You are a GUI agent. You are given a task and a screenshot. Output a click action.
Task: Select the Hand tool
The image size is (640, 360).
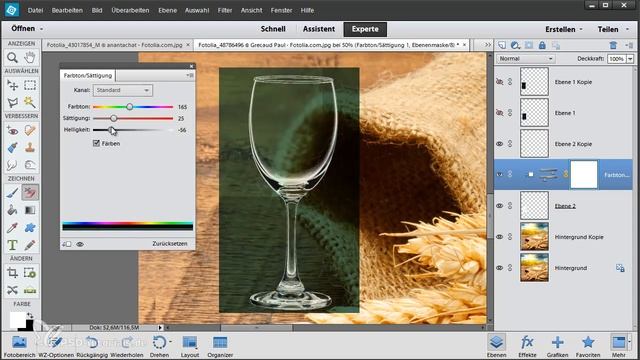coord(30,58)
